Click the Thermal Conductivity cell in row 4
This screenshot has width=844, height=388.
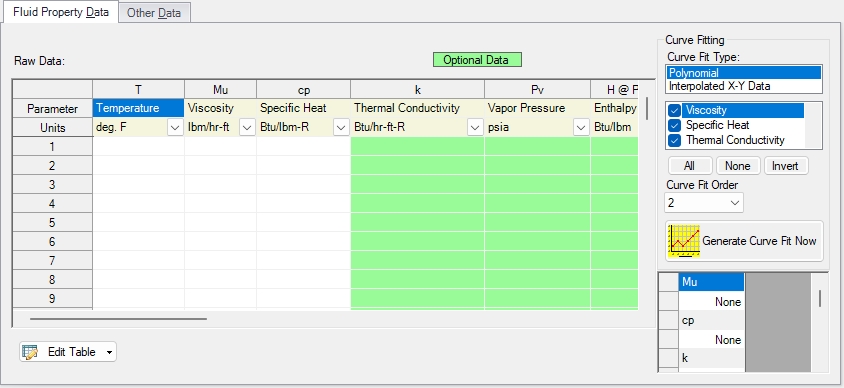[418, 203]
